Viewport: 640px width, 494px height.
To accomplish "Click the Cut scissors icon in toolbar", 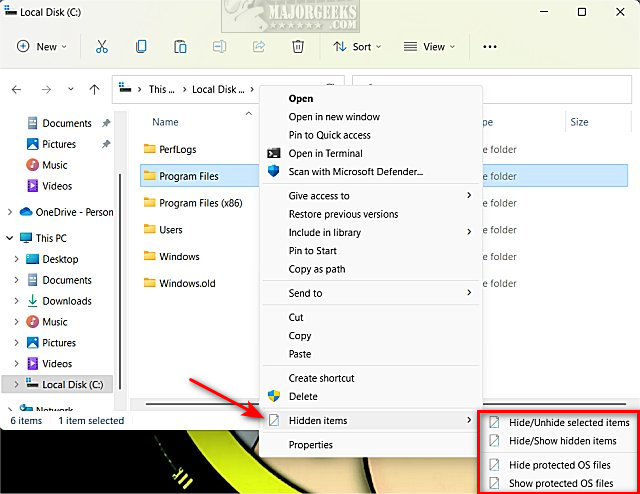I will (101, 46).
